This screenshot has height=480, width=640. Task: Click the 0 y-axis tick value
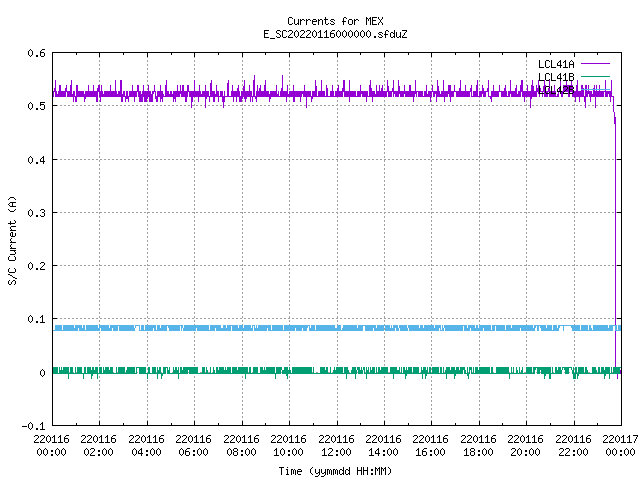tap(42, 373)
